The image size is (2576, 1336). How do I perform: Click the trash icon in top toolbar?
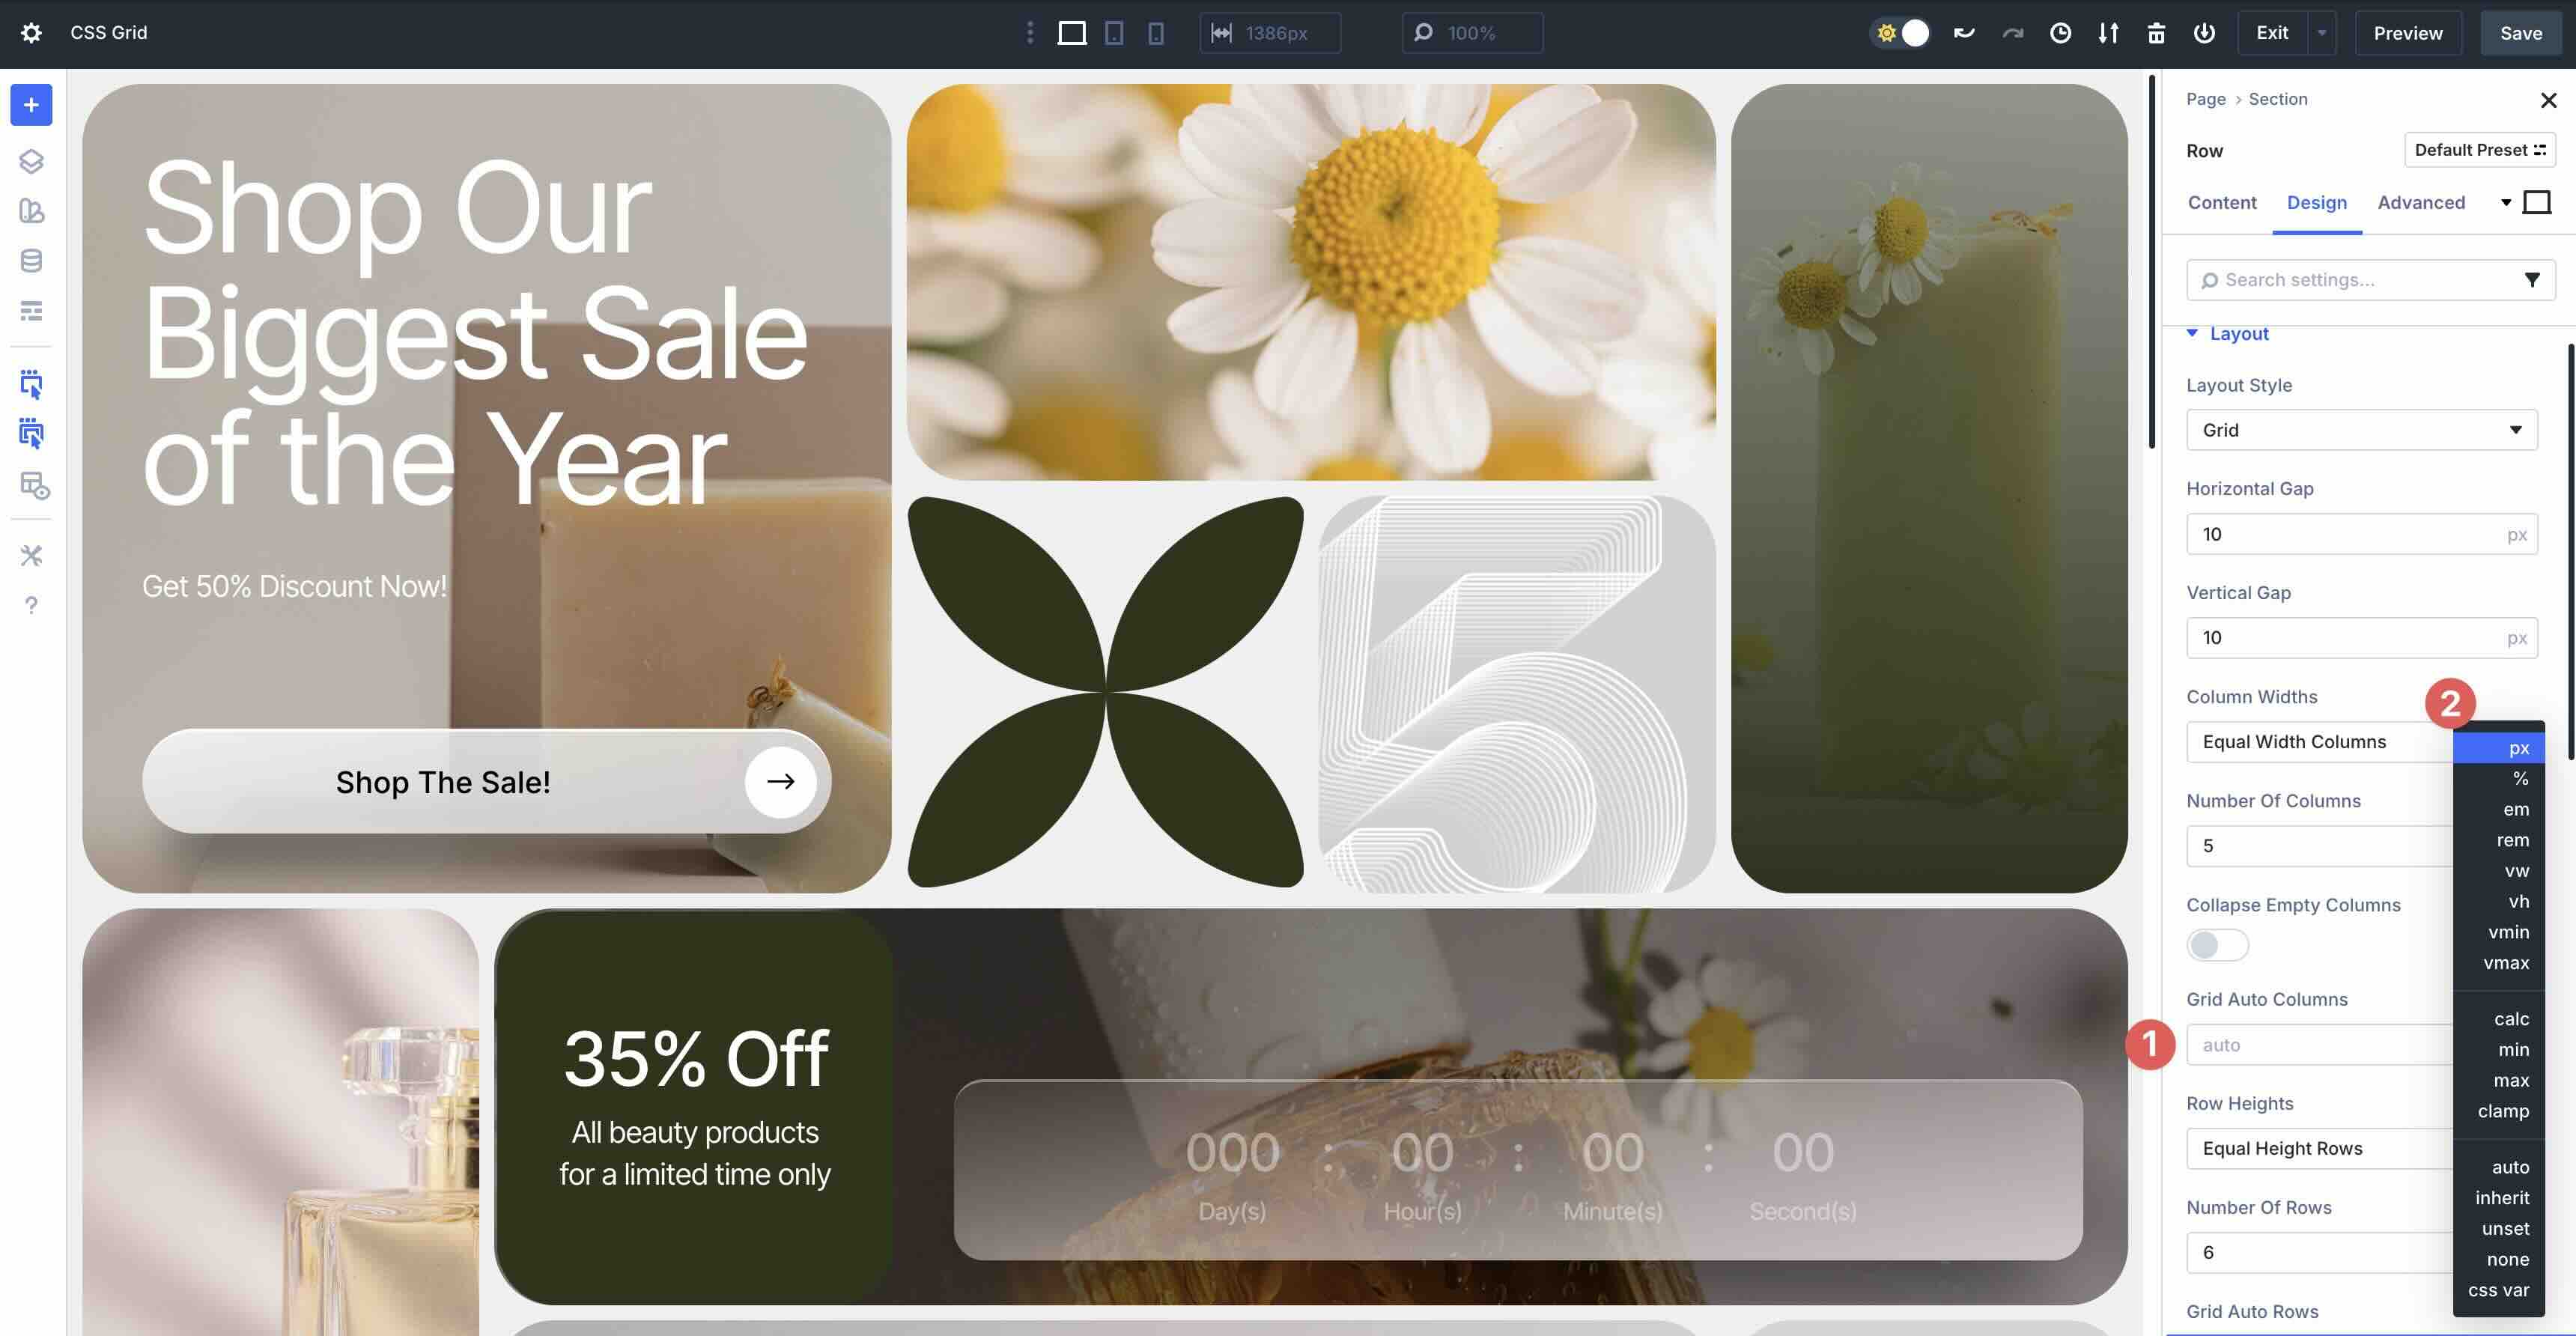pyautogui.click(x=2156, y=33)
